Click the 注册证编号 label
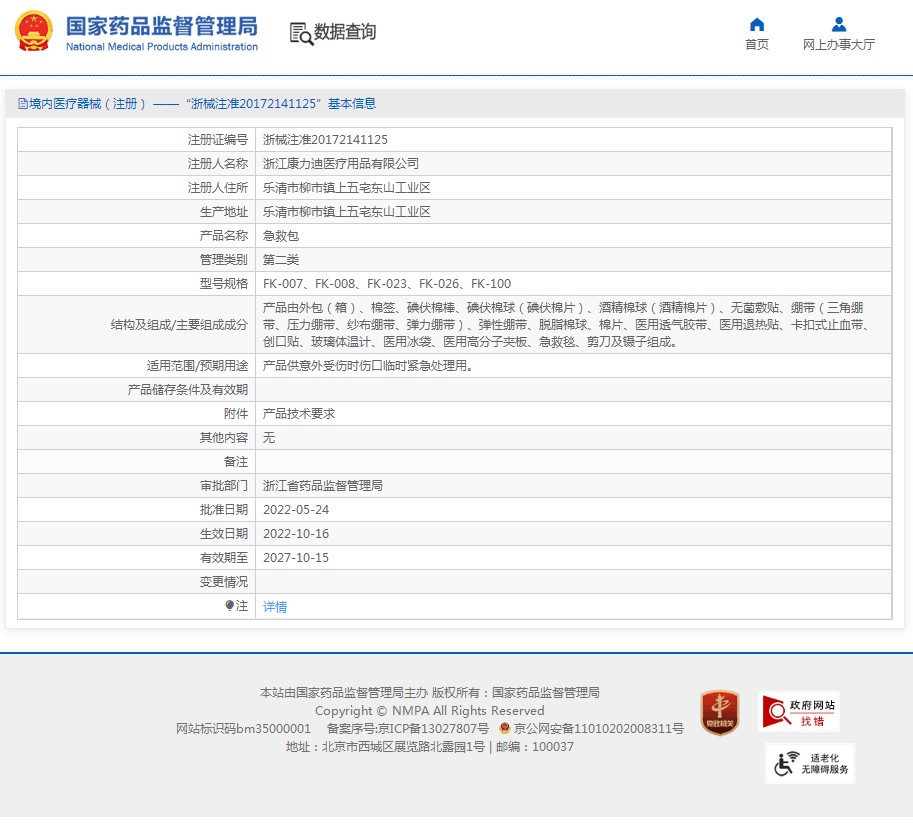This screenshot has width=913, height=839. [218, 140]
